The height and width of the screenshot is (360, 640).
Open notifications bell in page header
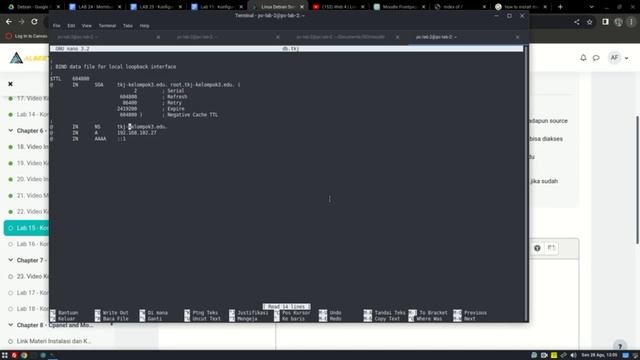[x=583, y=58]
